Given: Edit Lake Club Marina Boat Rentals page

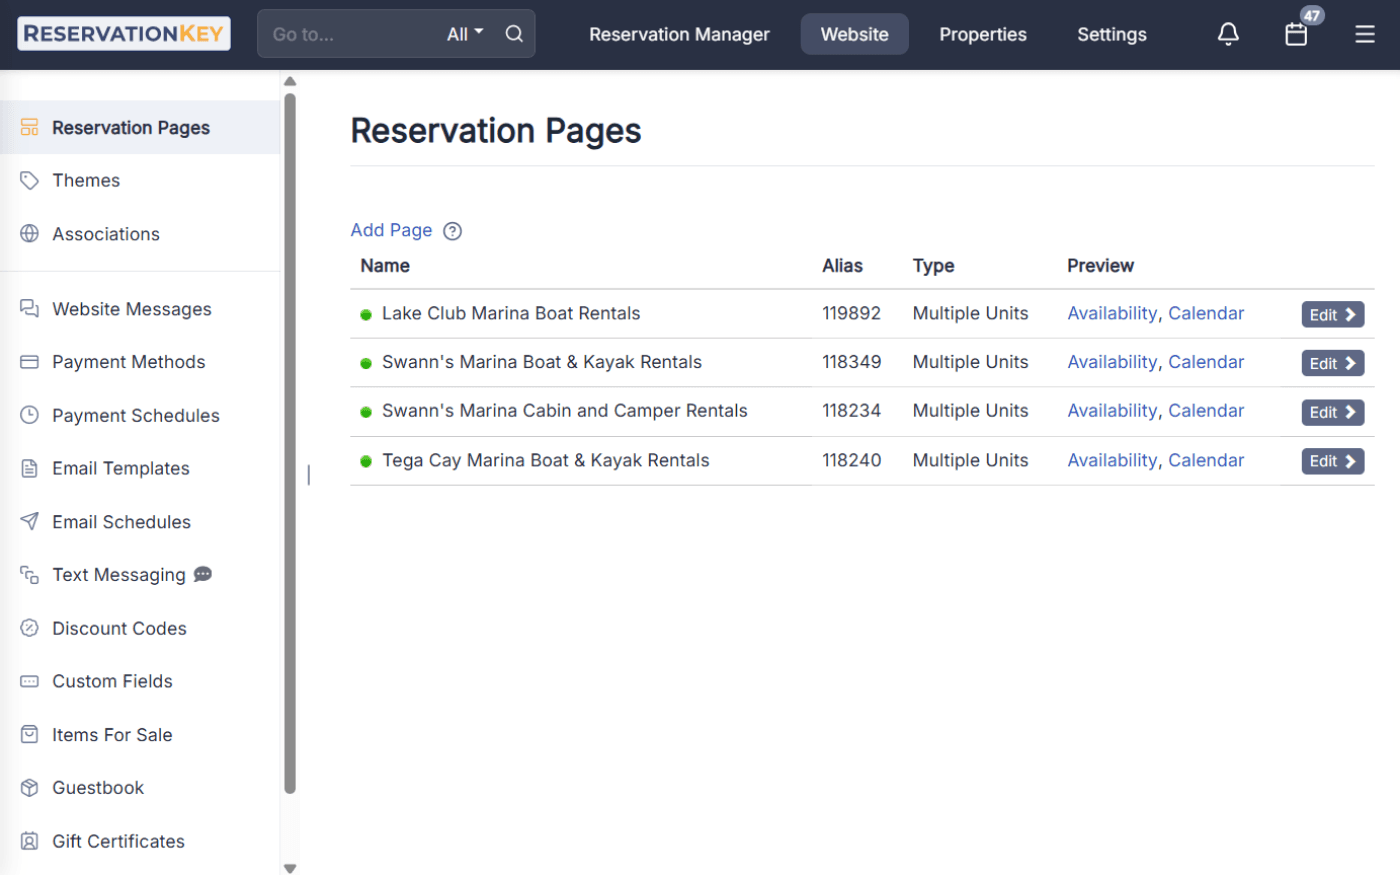Looking at the screenshot, I should pos(1333,314).
